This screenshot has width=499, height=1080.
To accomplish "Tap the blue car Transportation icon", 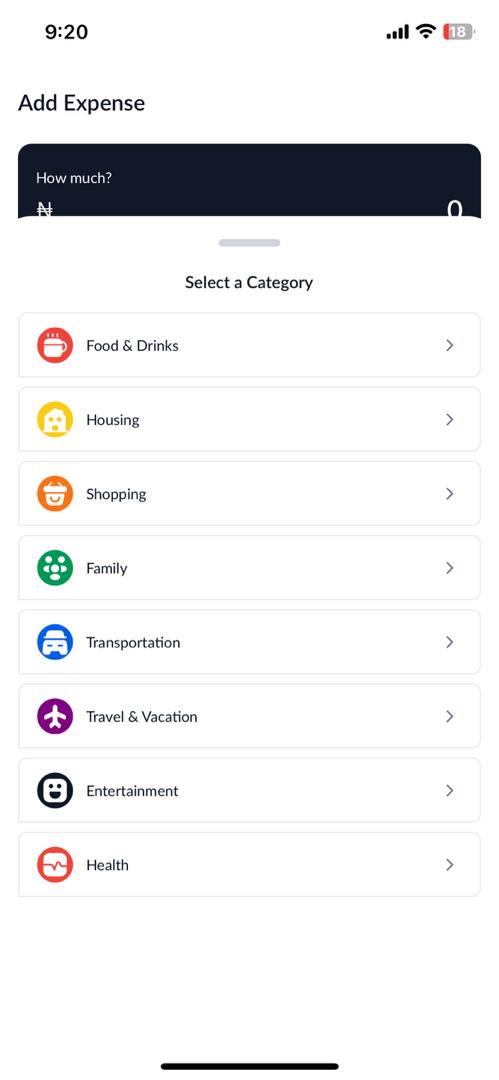I will (x=54, y=643).
